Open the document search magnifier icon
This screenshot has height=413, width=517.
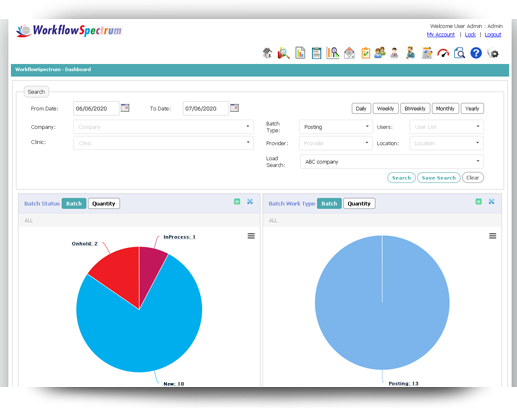tap(459, 53)
